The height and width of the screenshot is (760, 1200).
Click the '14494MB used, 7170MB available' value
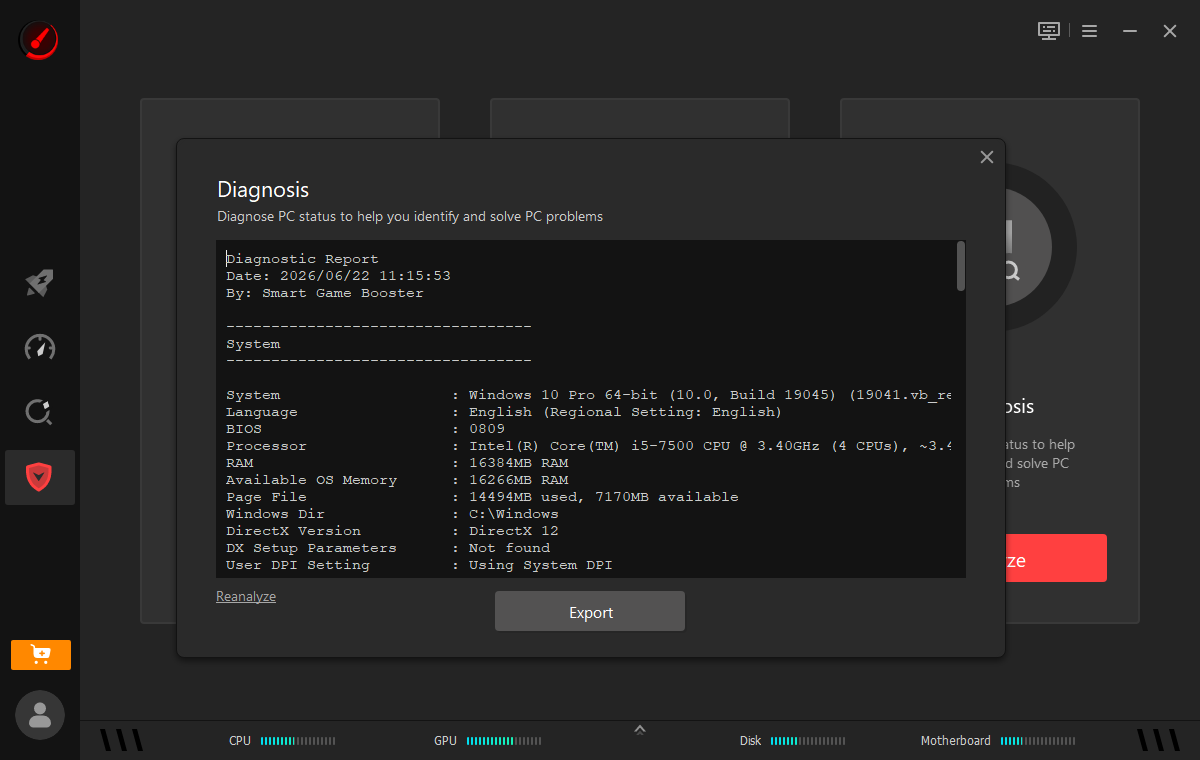tap(604, 497)
